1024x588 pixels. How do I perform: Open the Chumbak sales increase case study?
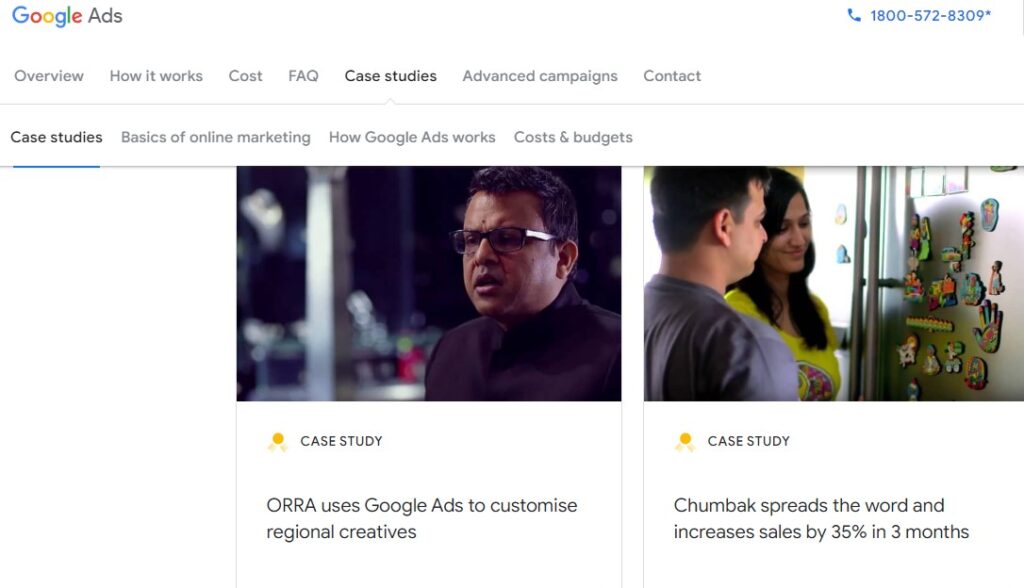click(x=820, y=518)
